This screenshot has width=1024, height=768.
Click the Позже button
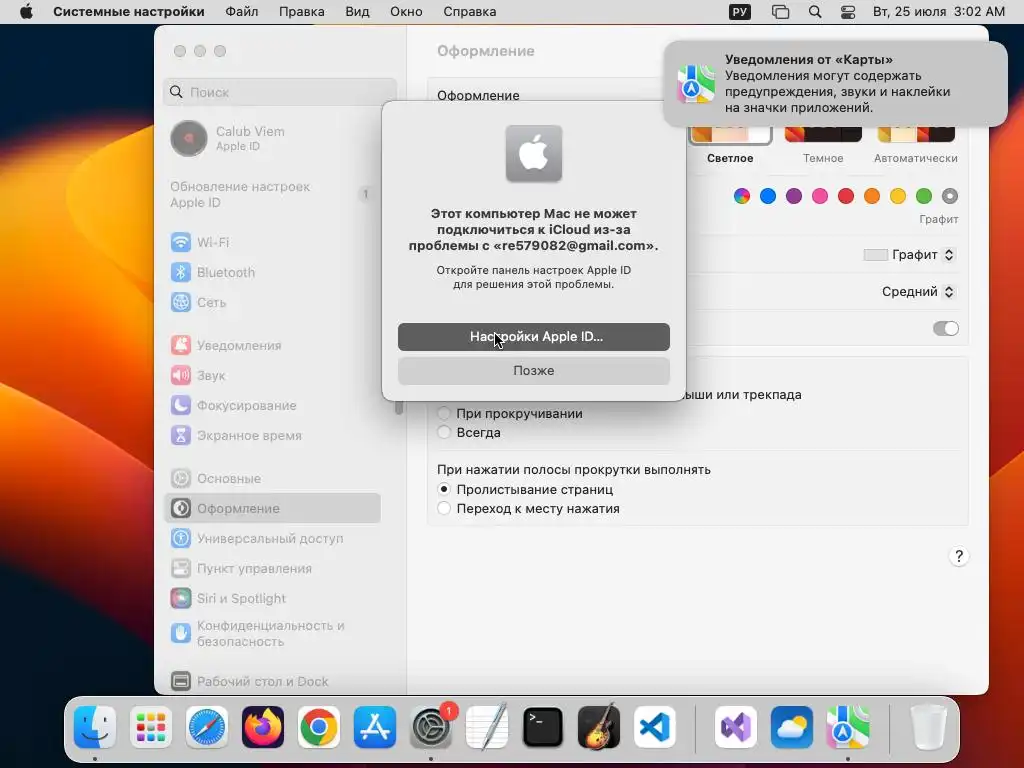click(x=534, y=371)
